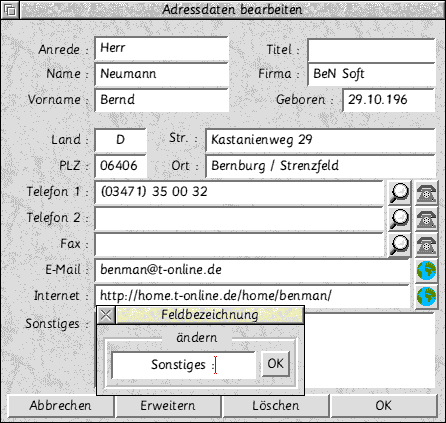Click the Sonstiges text area beside the popup
This screenshot has height=423, width=446.
click(x=370, y=351)
